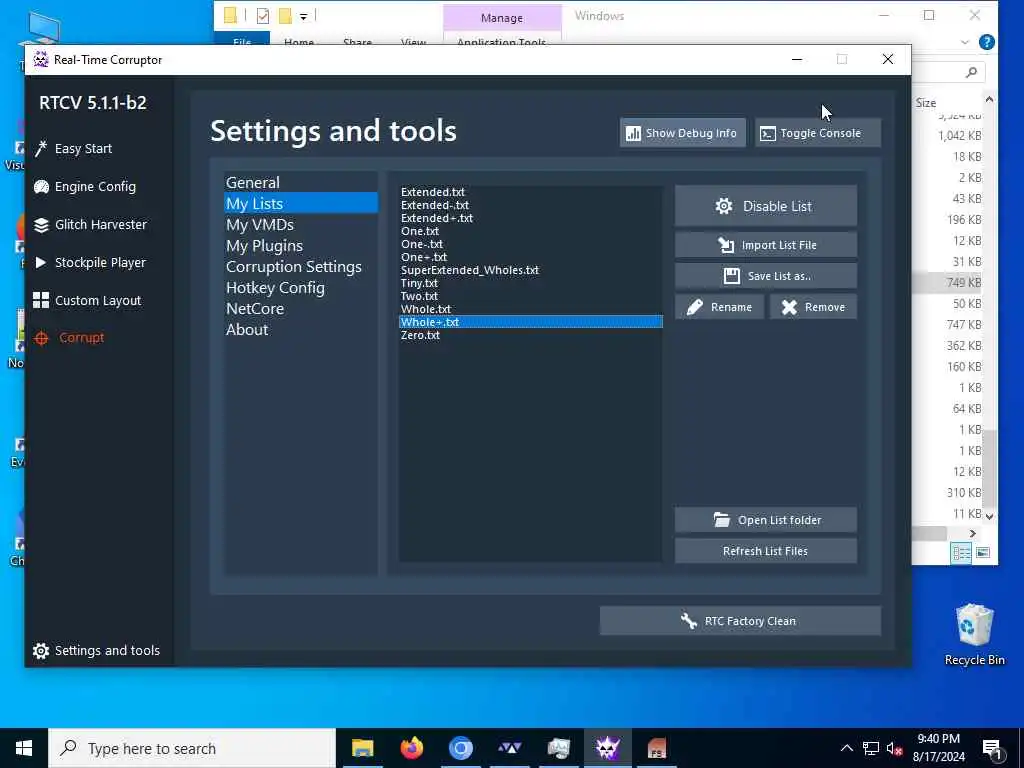This screenshot has height=768, width=1024.
Task: Show hidden tray icons chevron
Action: coord(846,748)
